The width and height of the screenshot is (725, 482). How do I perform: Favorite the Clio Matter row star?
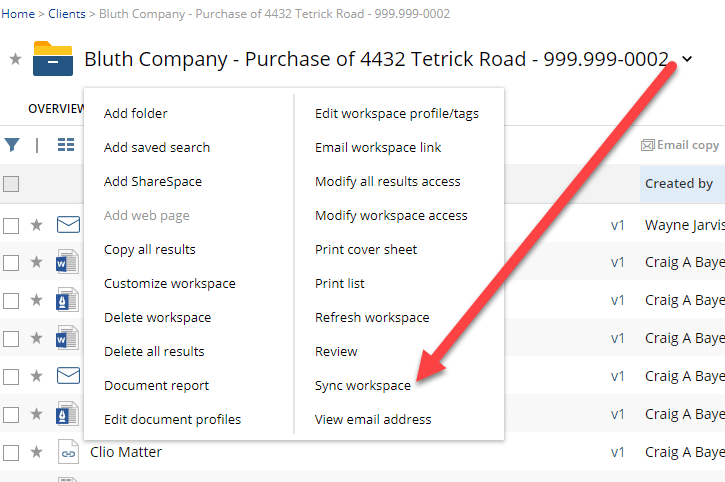(x=37, y=452)
